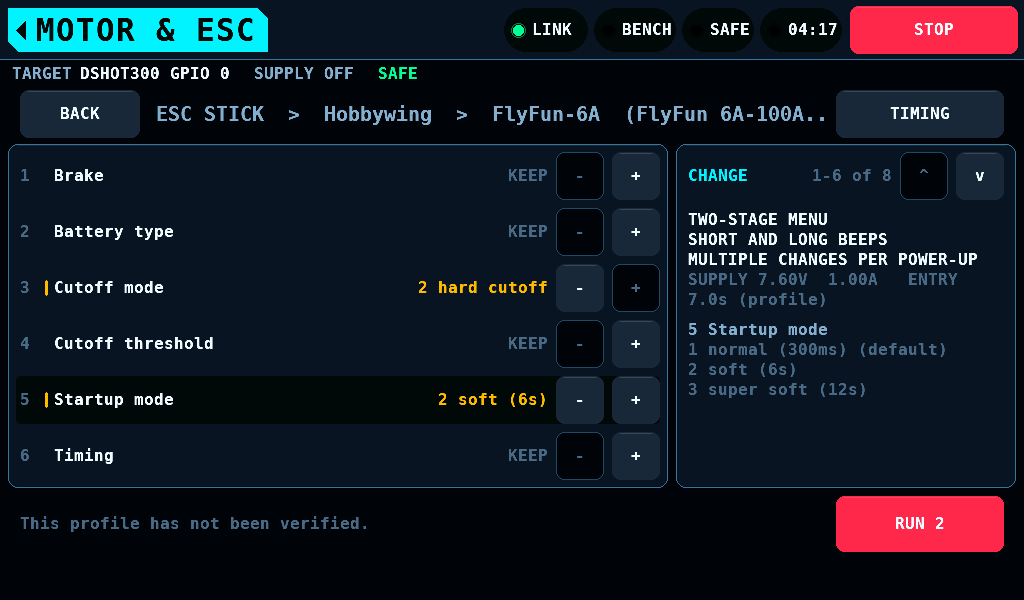
Task: Select the Cutoff mode row
Action: 338,288
